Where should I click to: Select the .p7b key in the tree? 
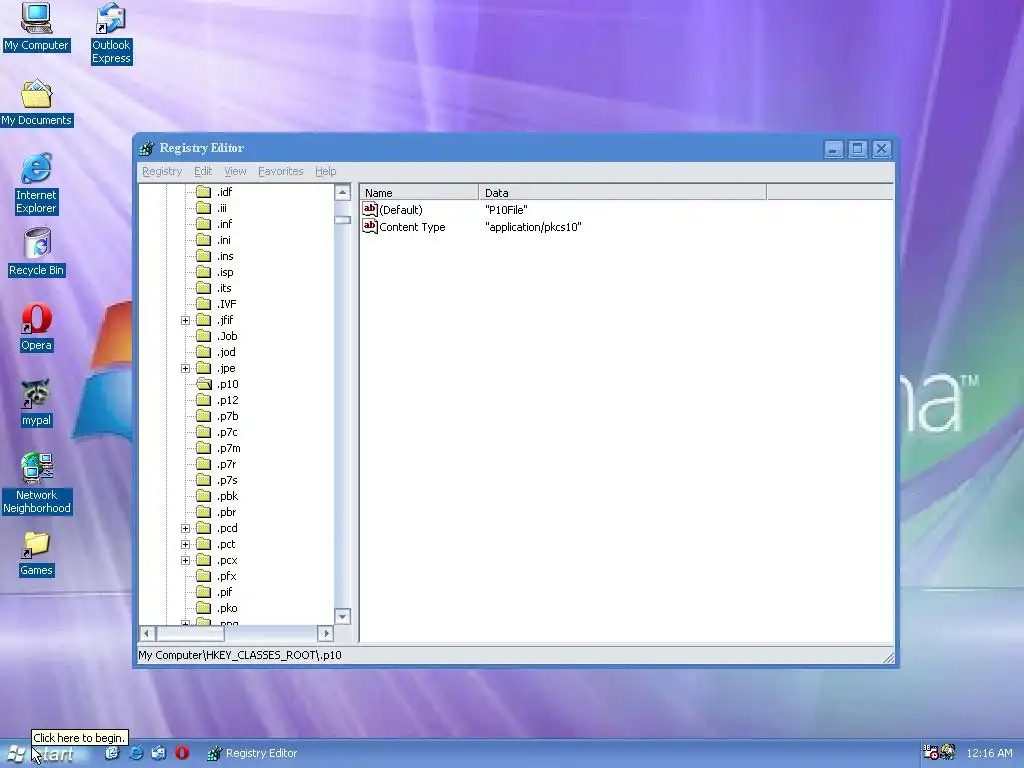point(227,416)
